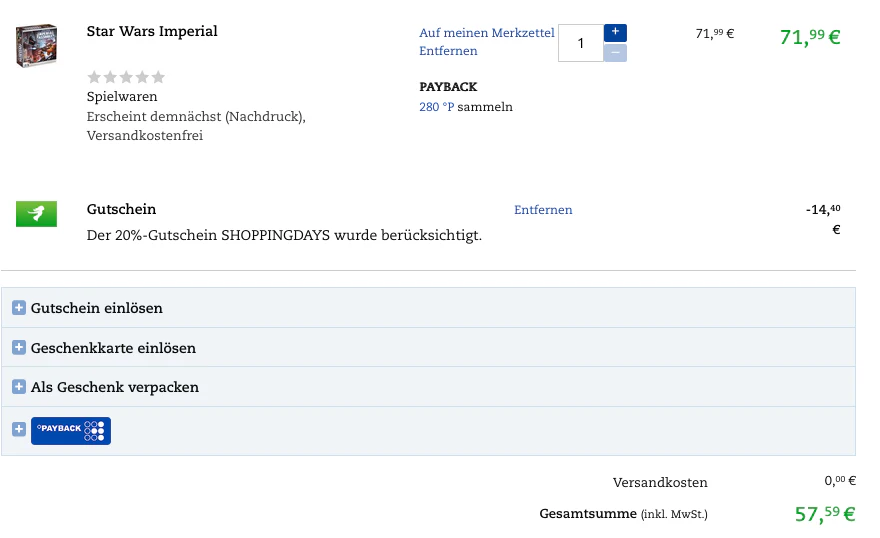
Task: Expand the Gutschein einlösen section
Action: 428,308
